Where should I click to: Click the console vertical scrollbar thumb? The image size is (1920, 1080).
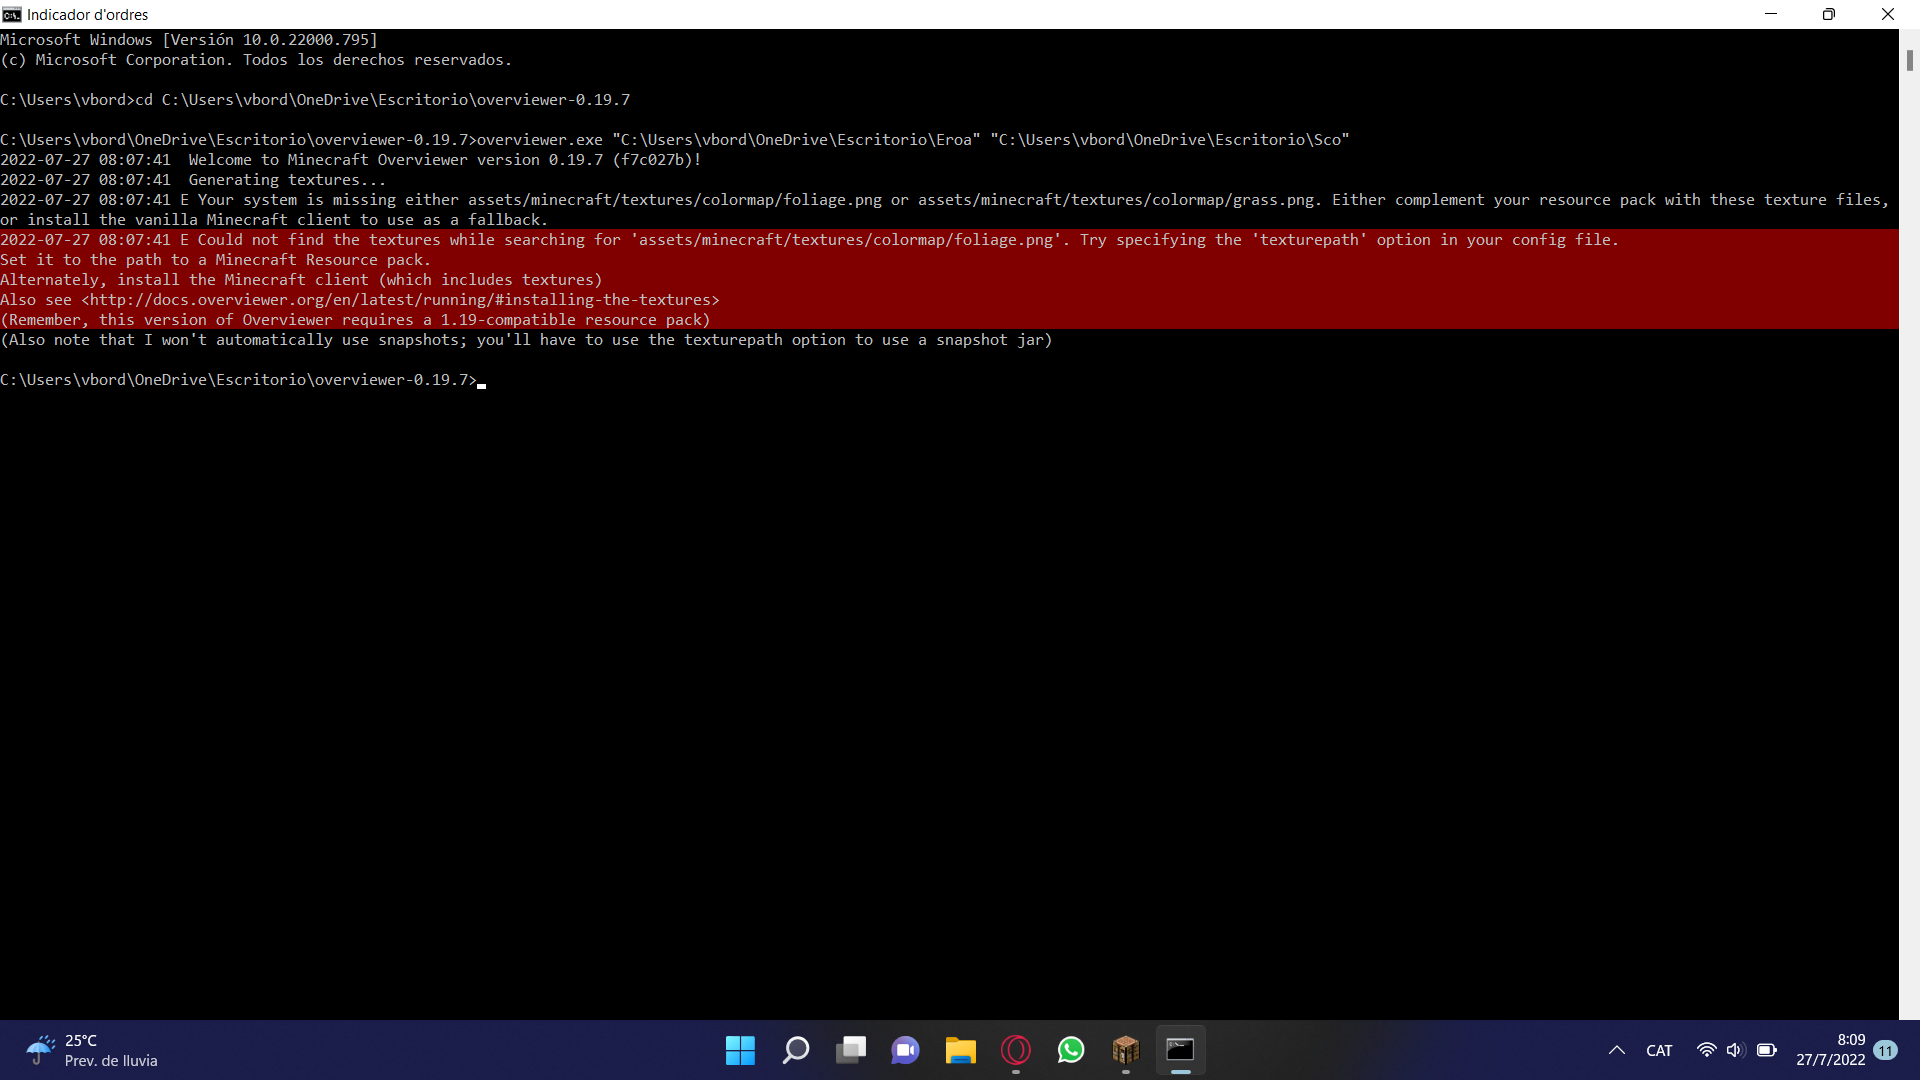coord(1909,60)
